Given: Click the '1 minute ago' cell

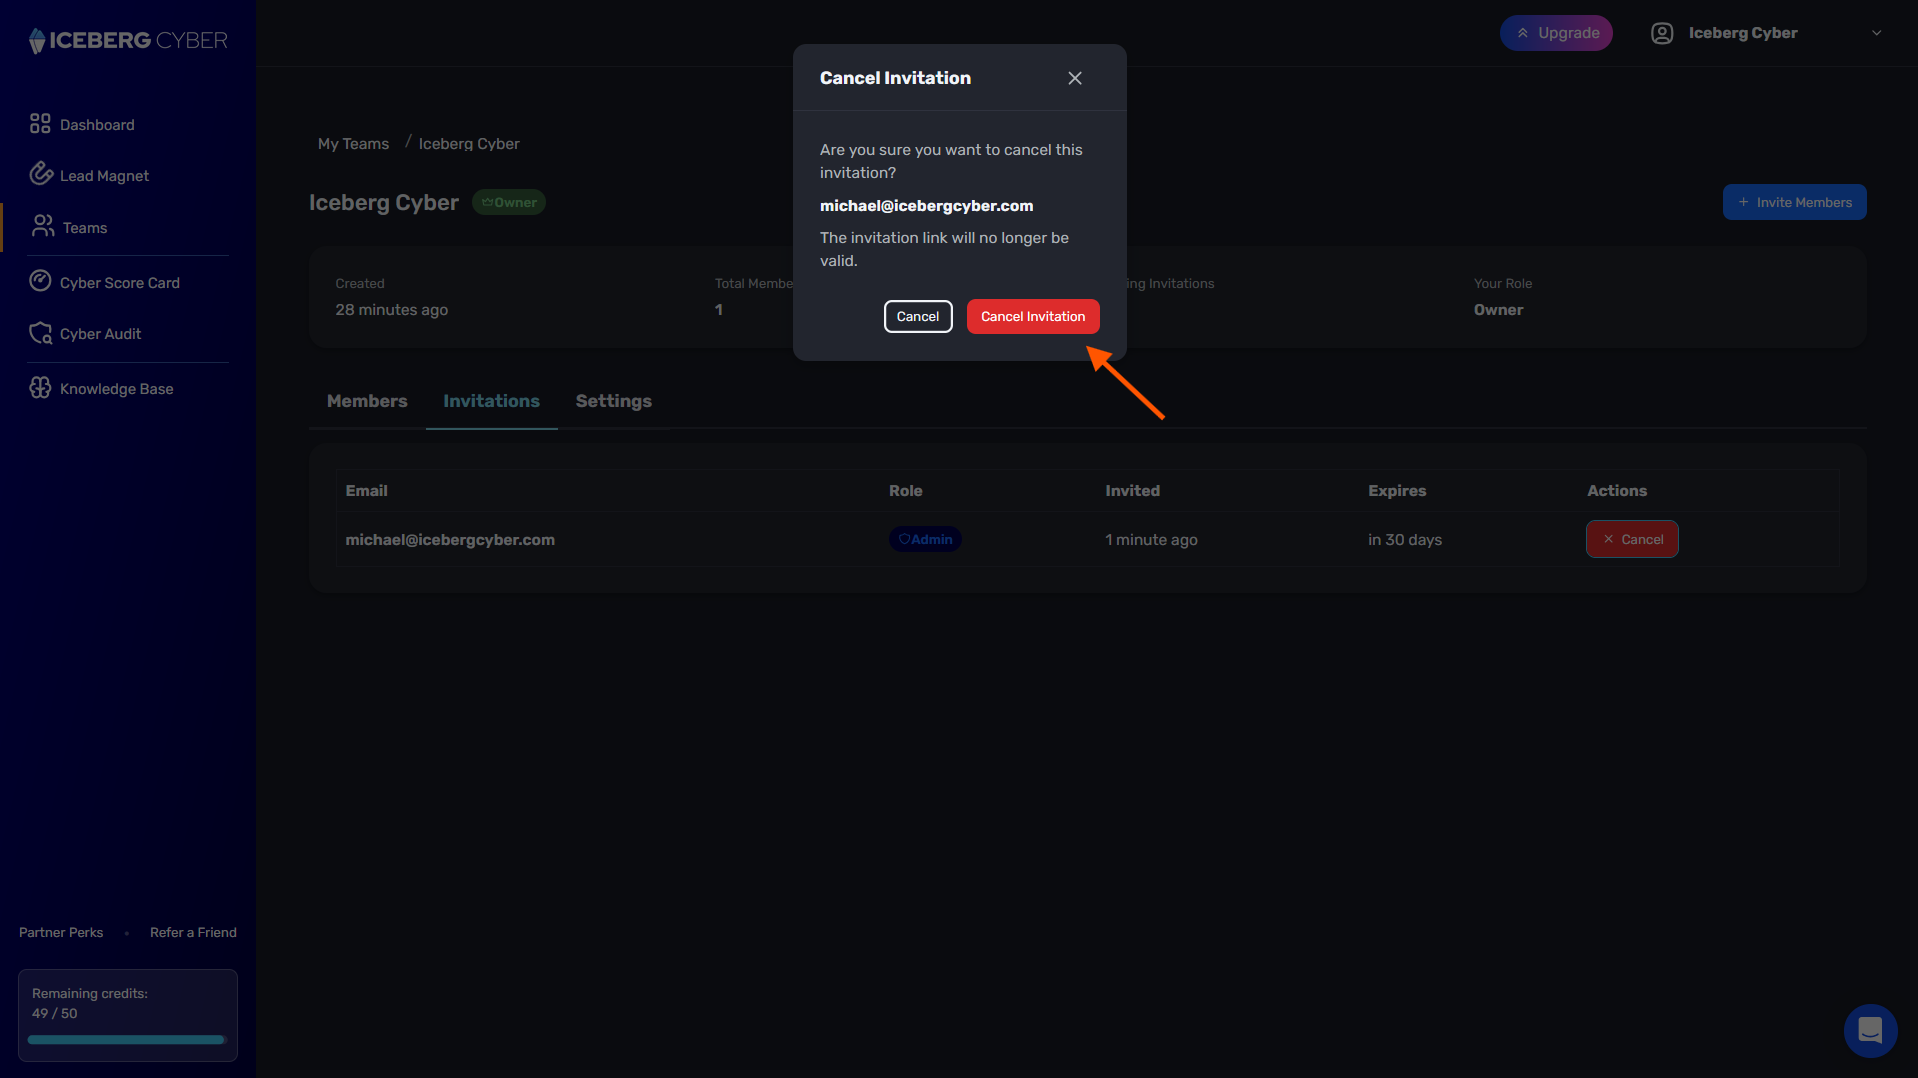Looking at the screenshot, I should [x=1151, y=540].
